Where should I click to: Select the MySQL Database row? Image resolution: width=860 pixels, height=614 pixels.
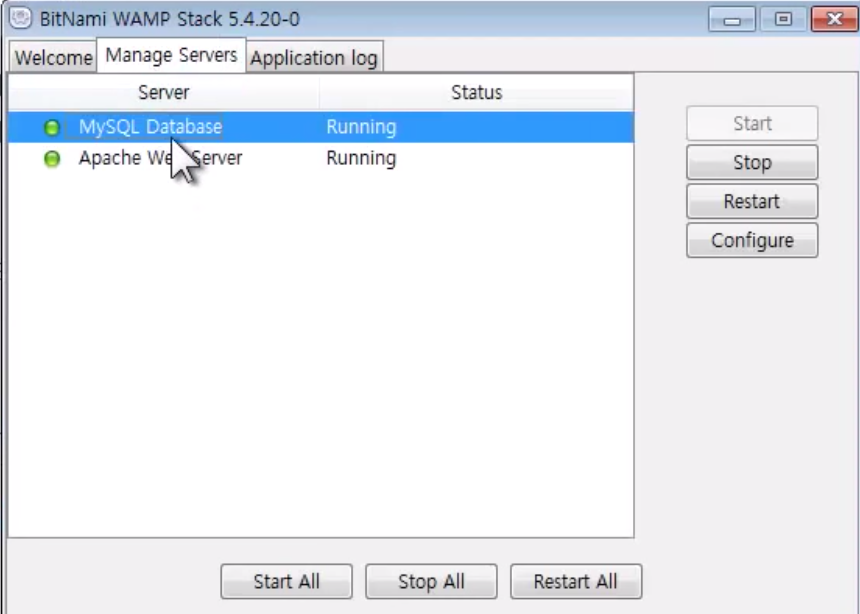pyautogui.click(x=321, y=127)
